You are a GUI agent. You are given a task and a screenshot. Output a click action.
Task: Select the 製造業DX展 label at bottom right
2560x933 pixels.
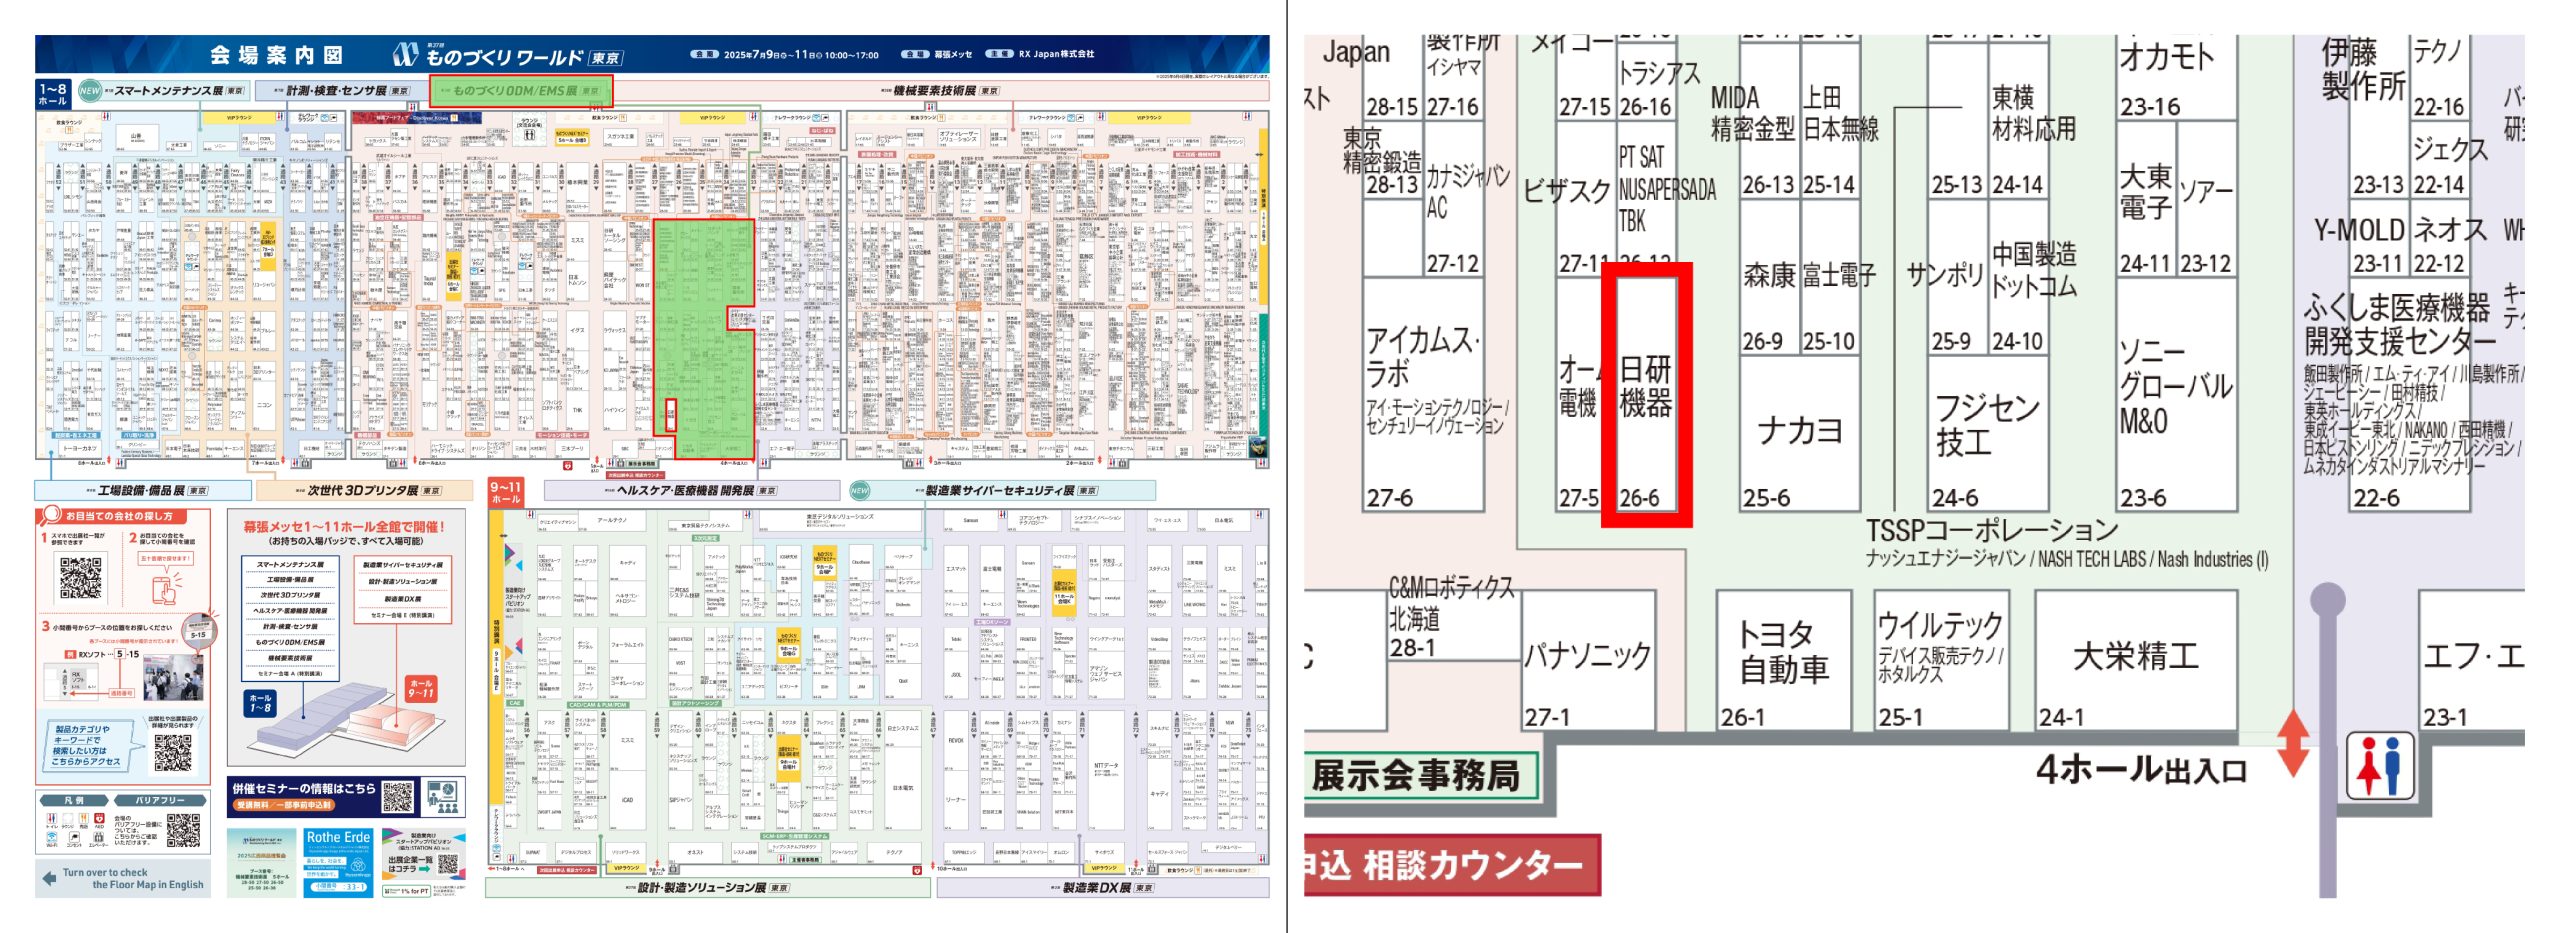click(x=1103, y=887)
